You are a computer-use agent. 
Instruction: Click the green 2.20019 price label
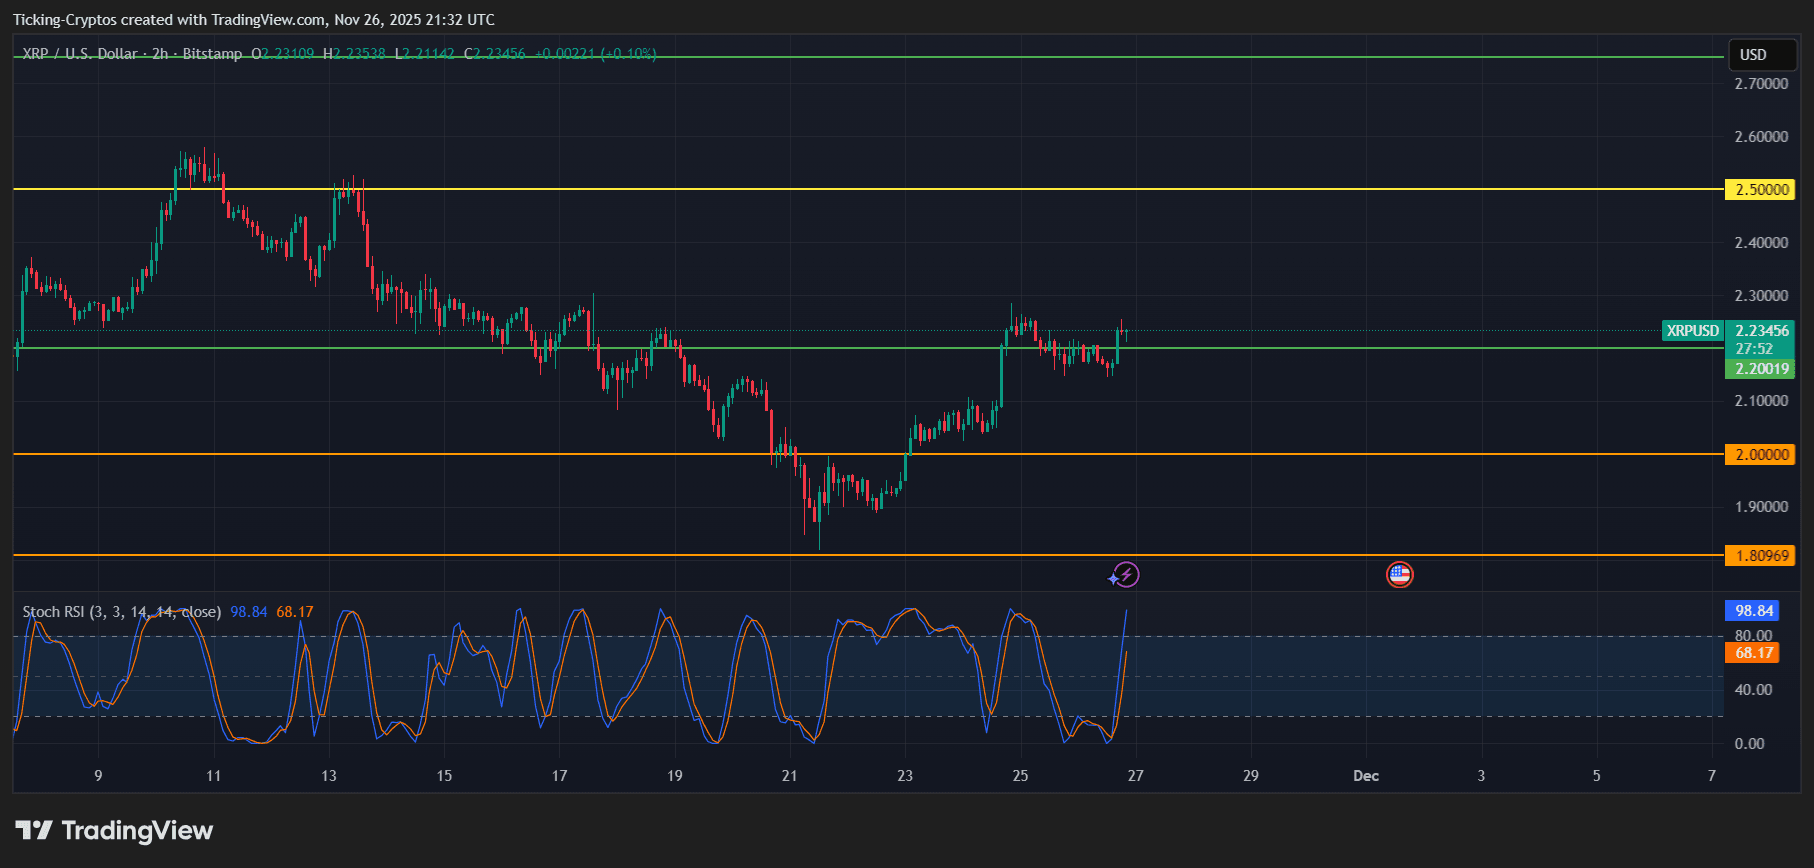point(1760,369)
